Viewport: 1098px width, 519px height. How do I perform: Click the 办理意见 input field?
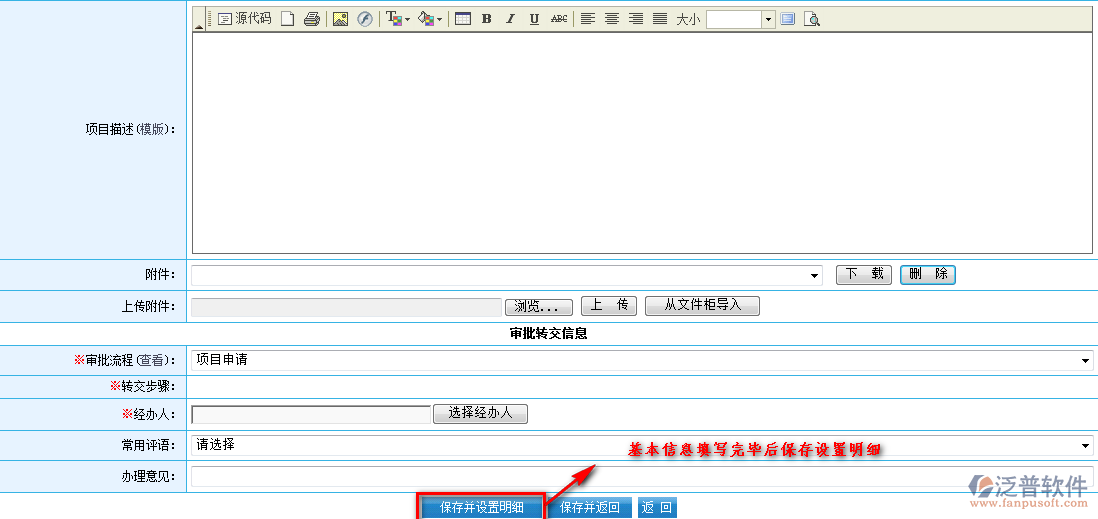tap(642, 476)
